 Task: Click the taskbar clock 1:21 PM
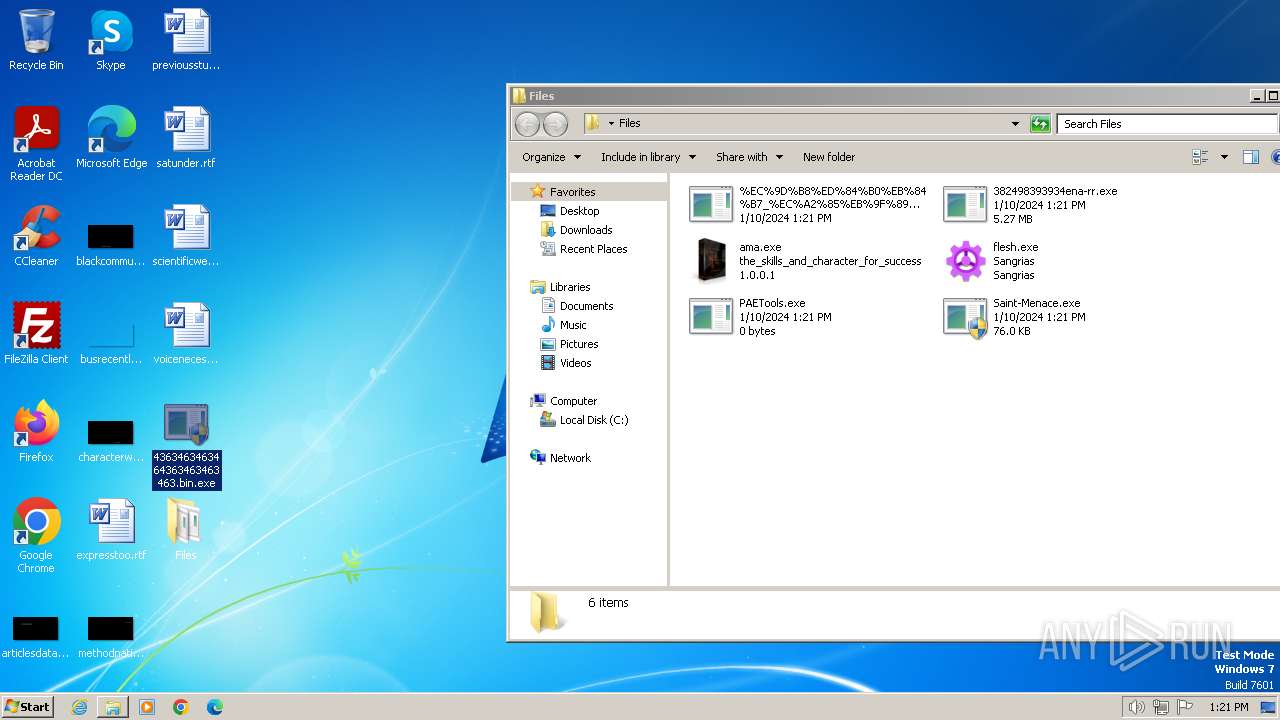click(1228, 707)
